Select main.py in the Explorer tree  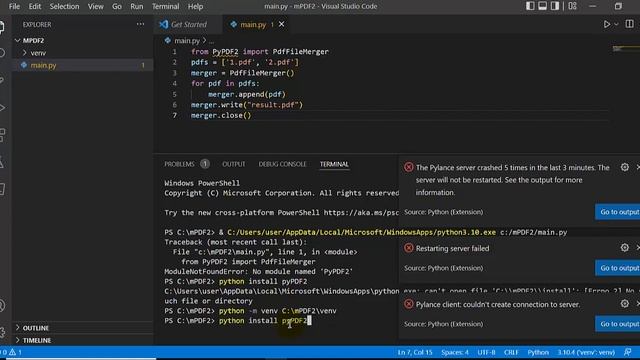[82, 65]
